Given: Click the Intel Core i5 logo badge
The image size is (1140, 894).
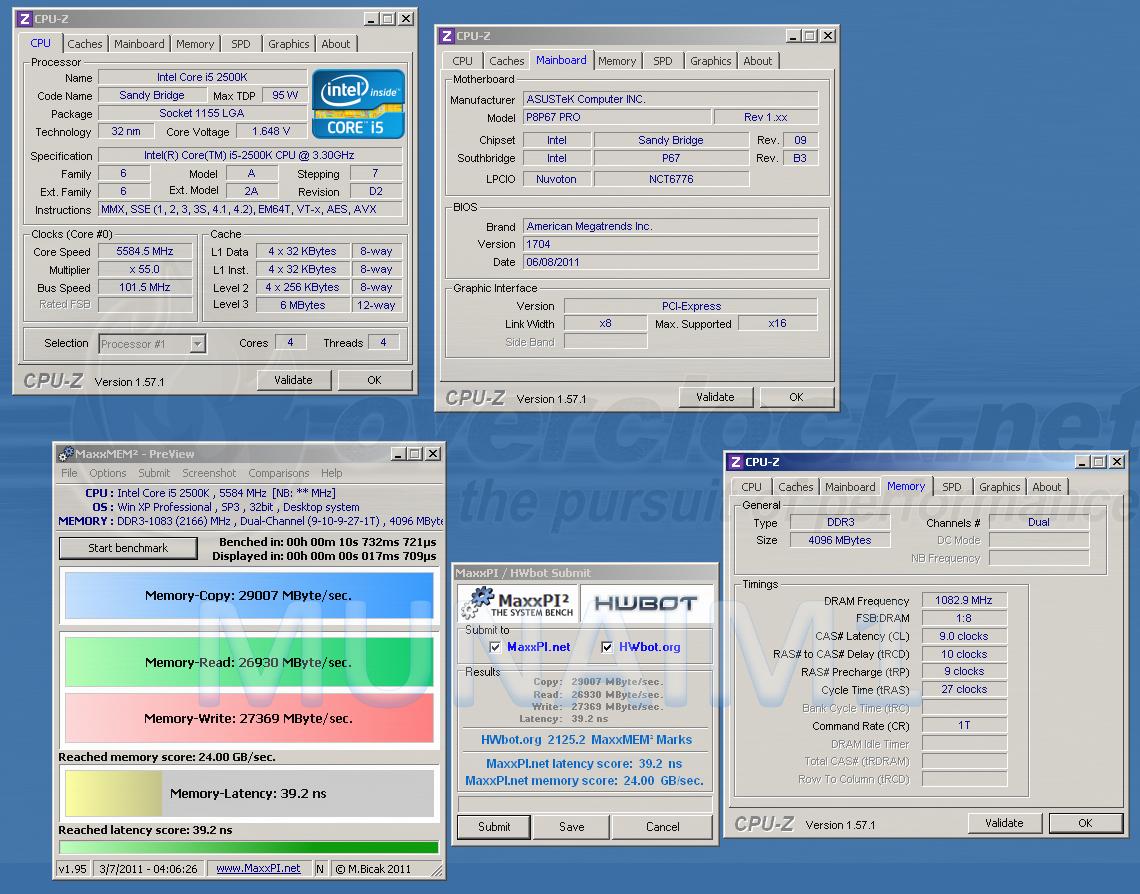Looking at the screenshot, I should [x=358, y=104].
